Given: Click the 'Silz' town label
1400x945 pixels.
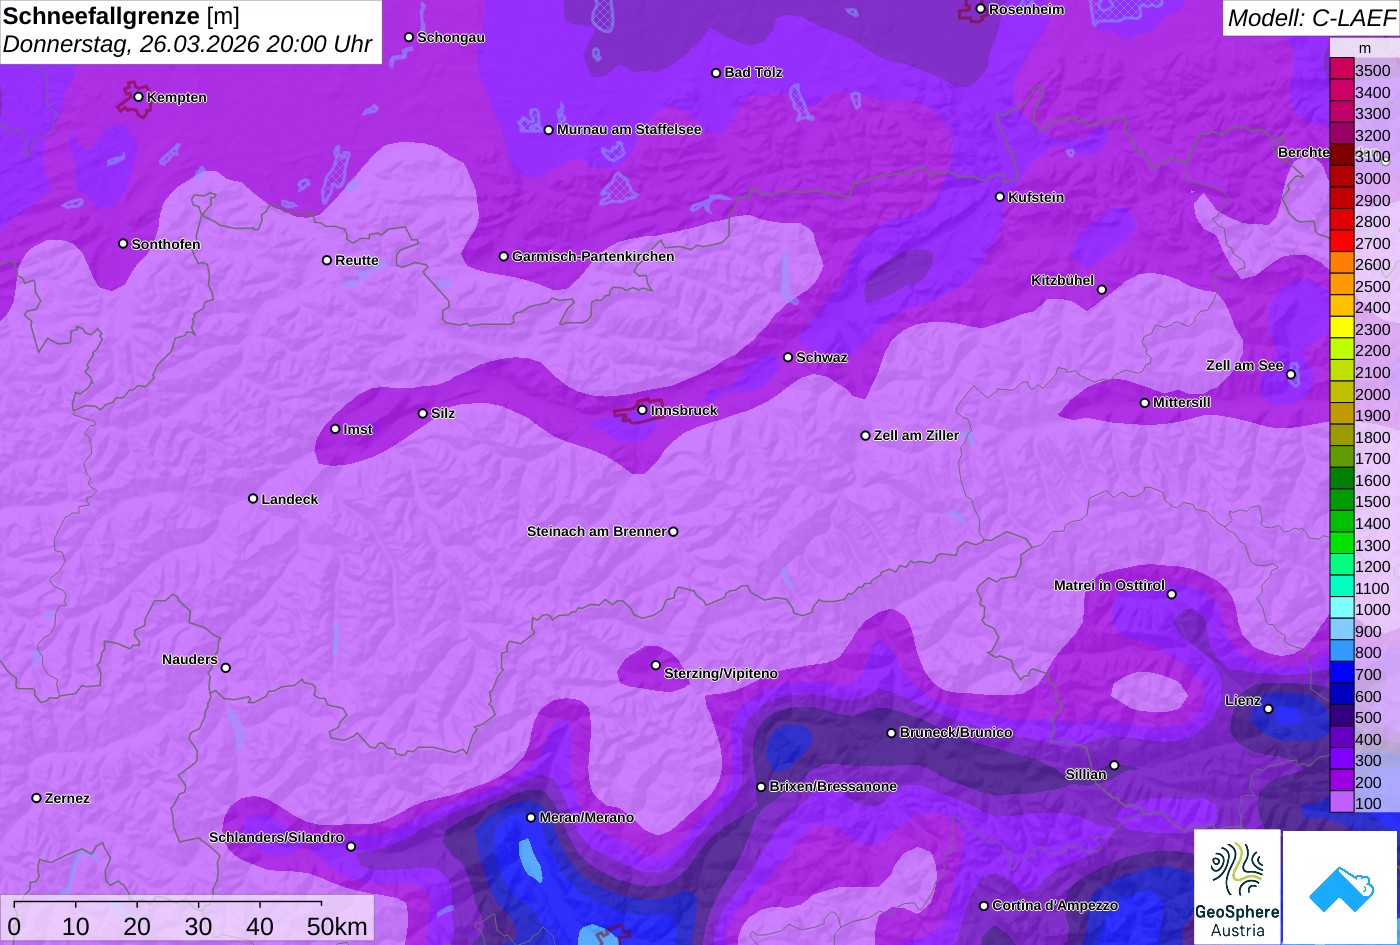Looking at the screenshot, I should (443, 414).
